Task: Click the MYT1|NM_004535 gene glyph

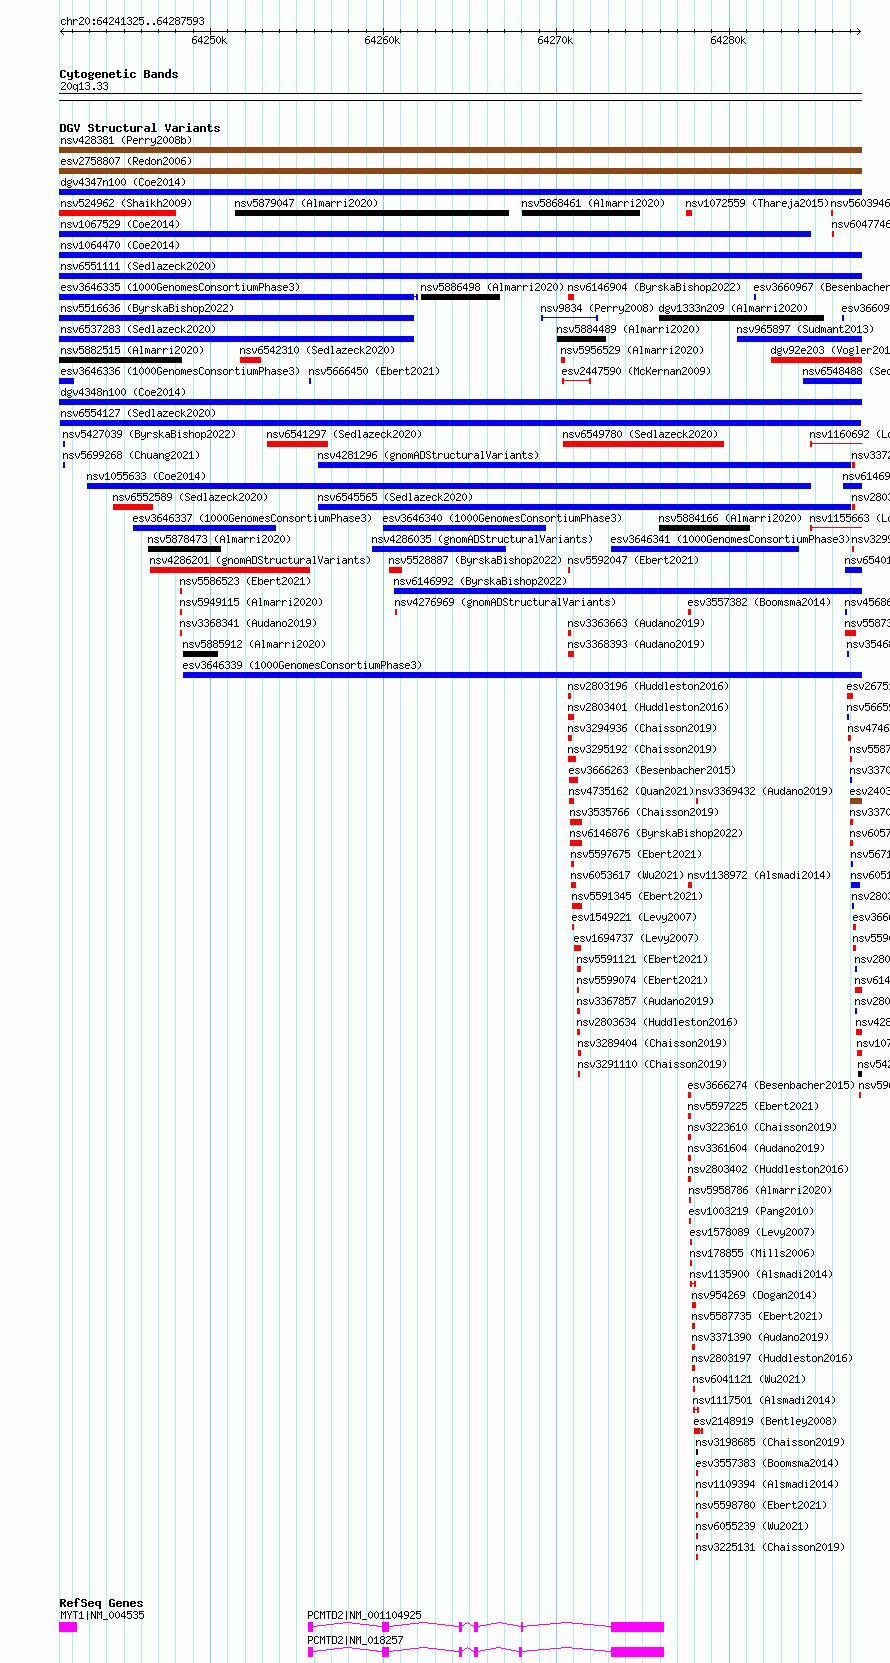Action: coord(68,1627)
